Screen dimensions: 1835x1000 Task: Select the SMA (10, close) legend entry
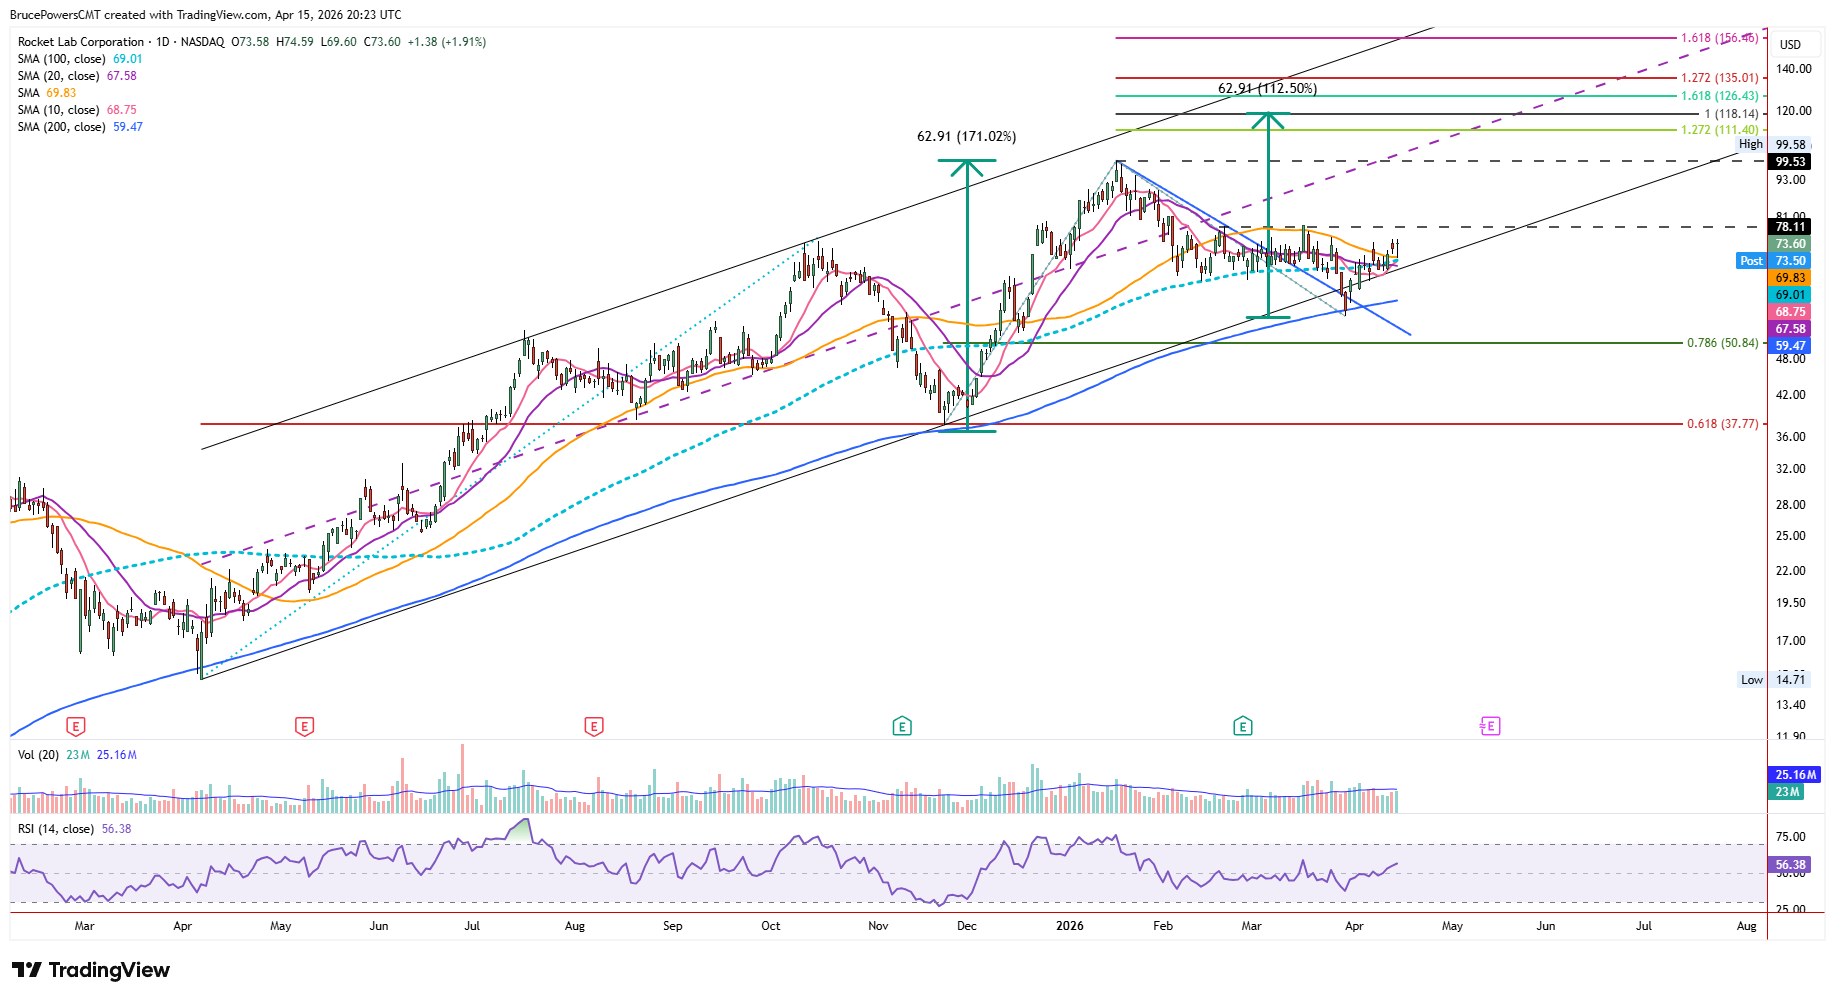[77, 110]
